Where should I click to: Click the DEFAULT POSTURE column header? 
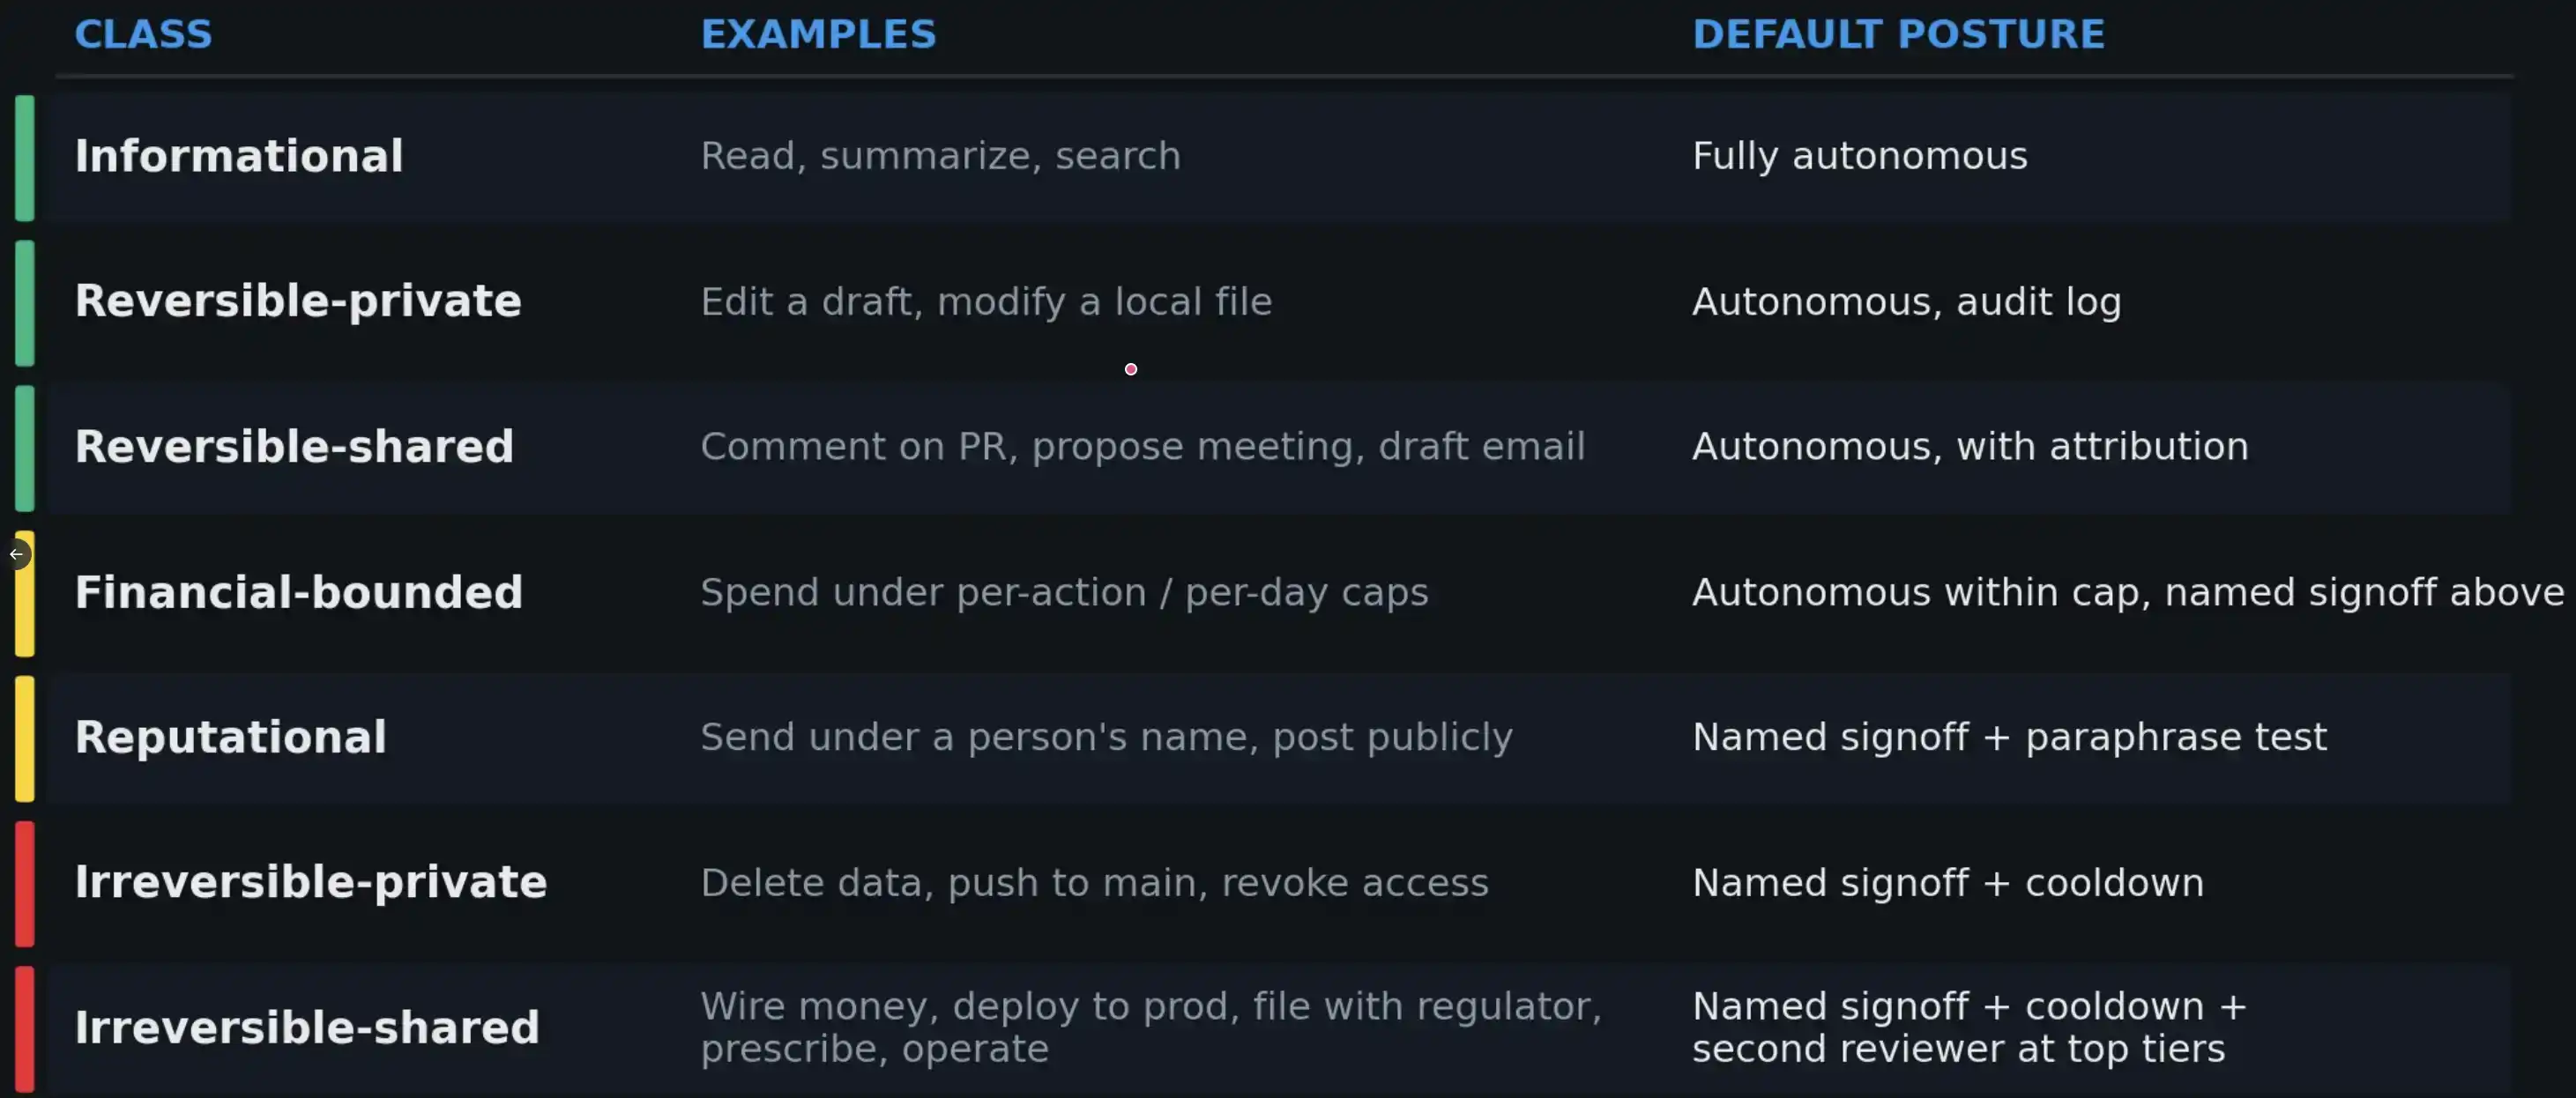tap(1898, 35)
